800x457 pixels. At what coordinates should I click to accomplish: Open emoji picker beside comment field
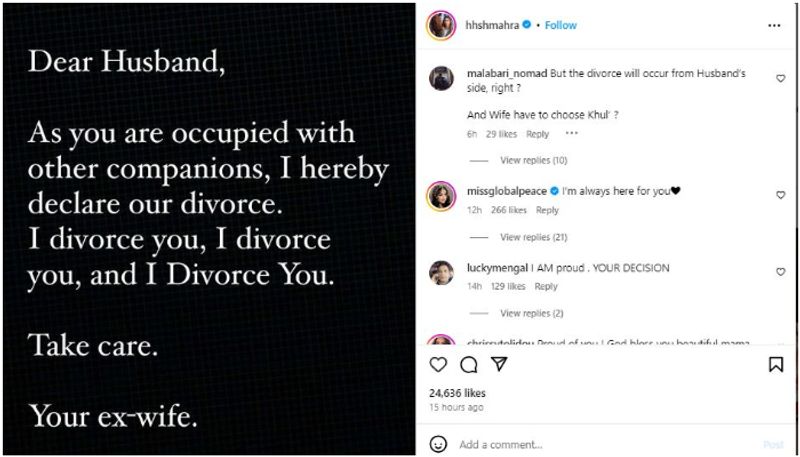438,443
